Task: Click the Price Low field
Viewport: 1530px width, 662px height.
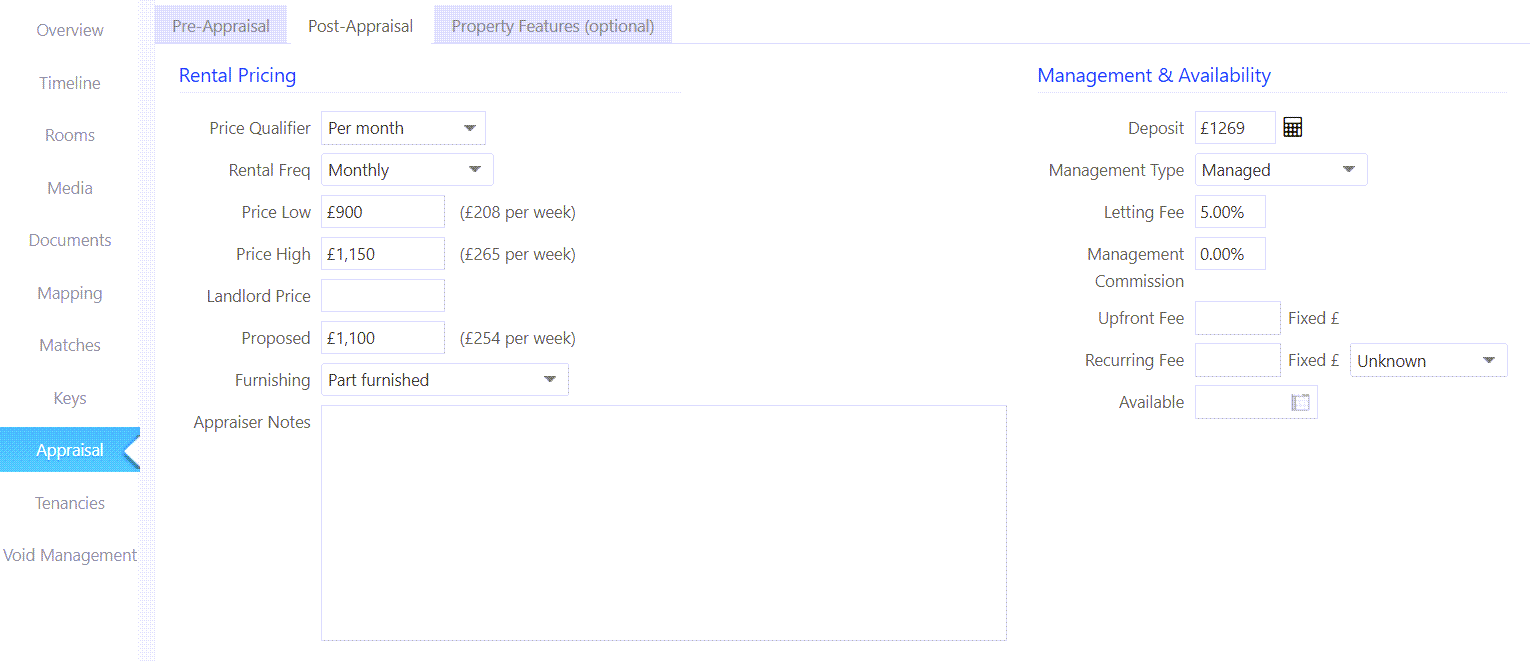Action: click(383, 212)
